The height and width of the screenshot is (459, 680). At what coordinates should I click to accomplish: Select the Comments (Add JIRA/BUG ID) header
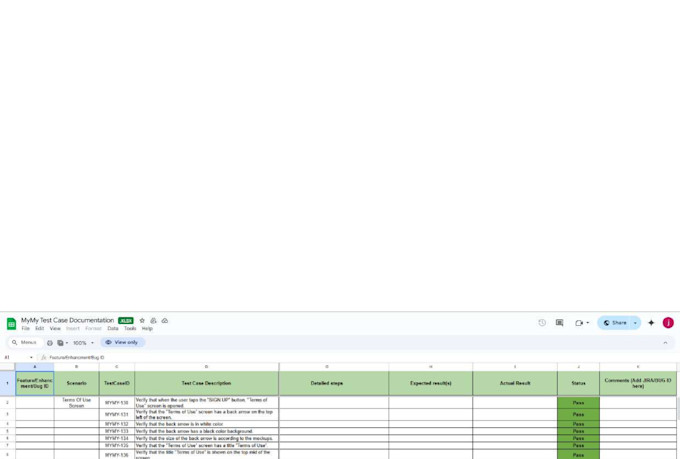[x=638, y=383]
